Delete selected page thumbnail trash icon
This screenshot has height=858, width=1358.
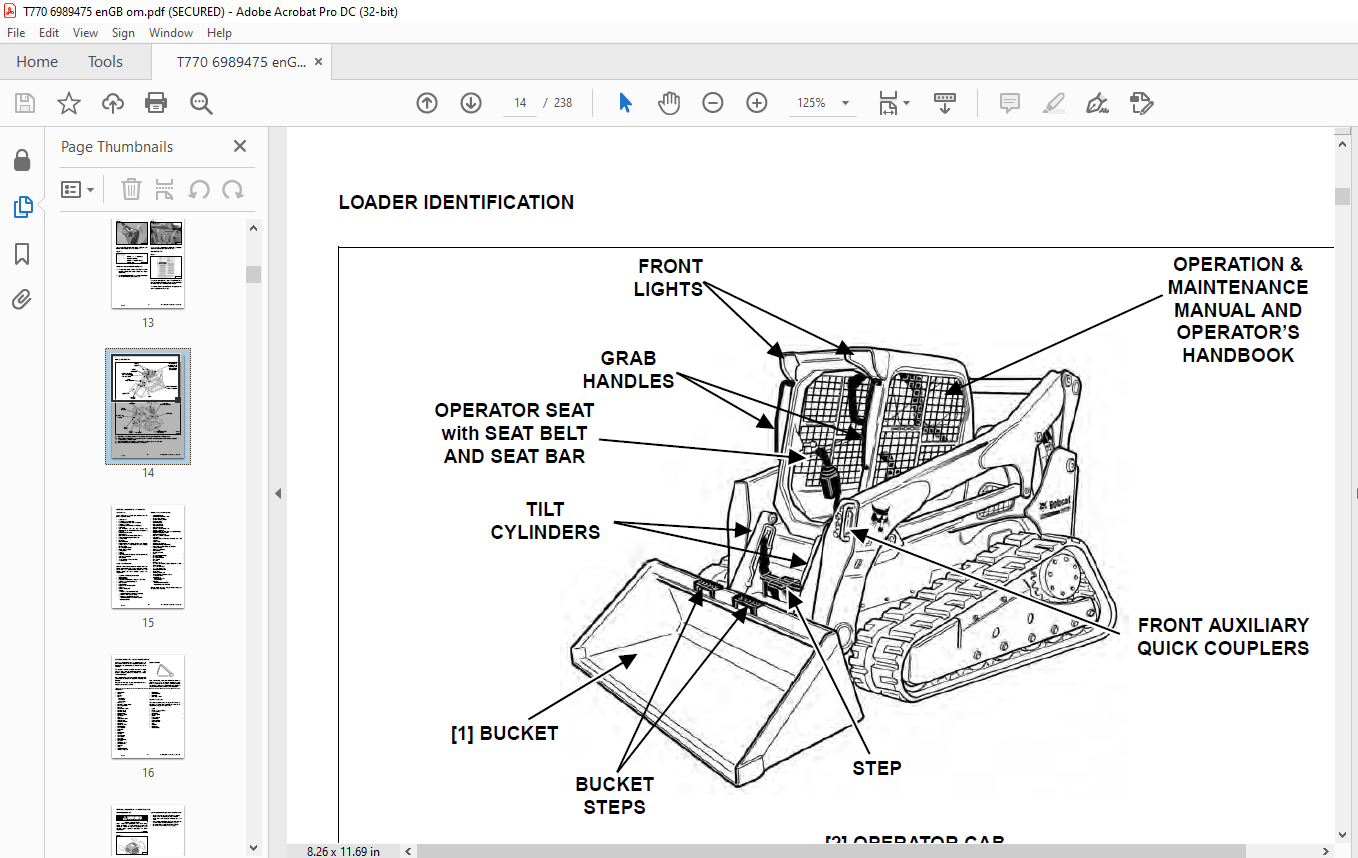132,189
